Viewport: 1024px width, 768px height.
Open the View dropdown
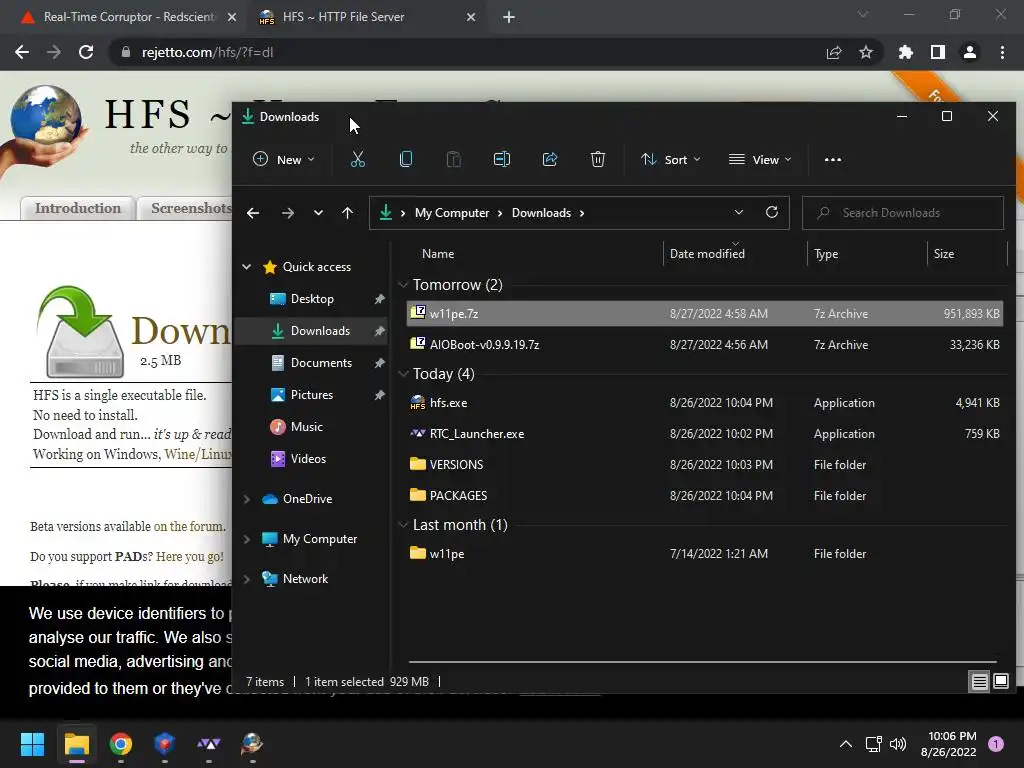(x=760, y=159)
